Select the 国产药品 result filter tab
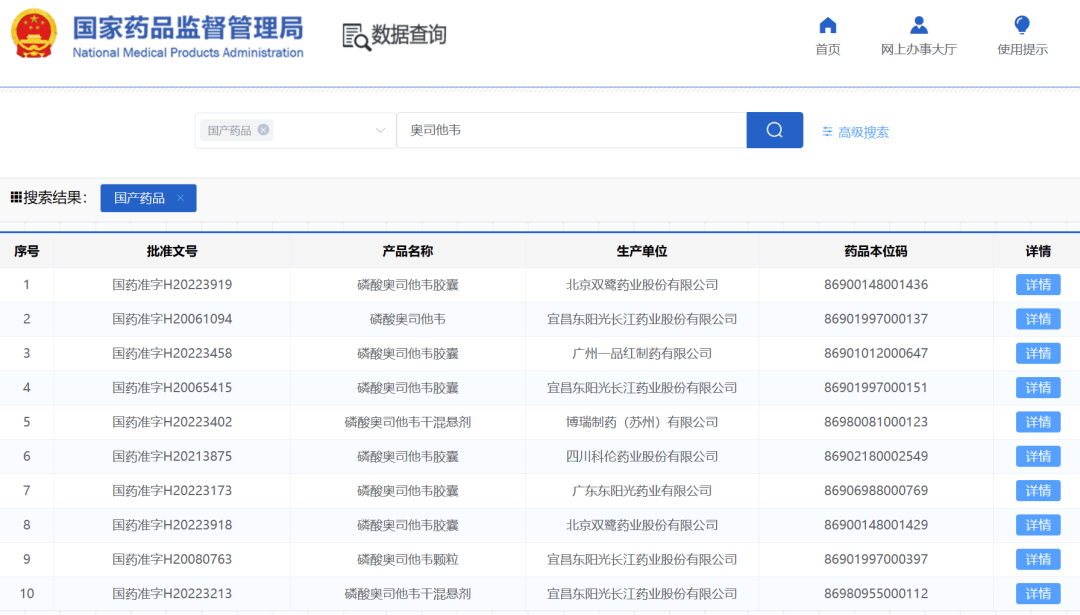This screenshot has width=1080, height=615. (x=148, y=198)
